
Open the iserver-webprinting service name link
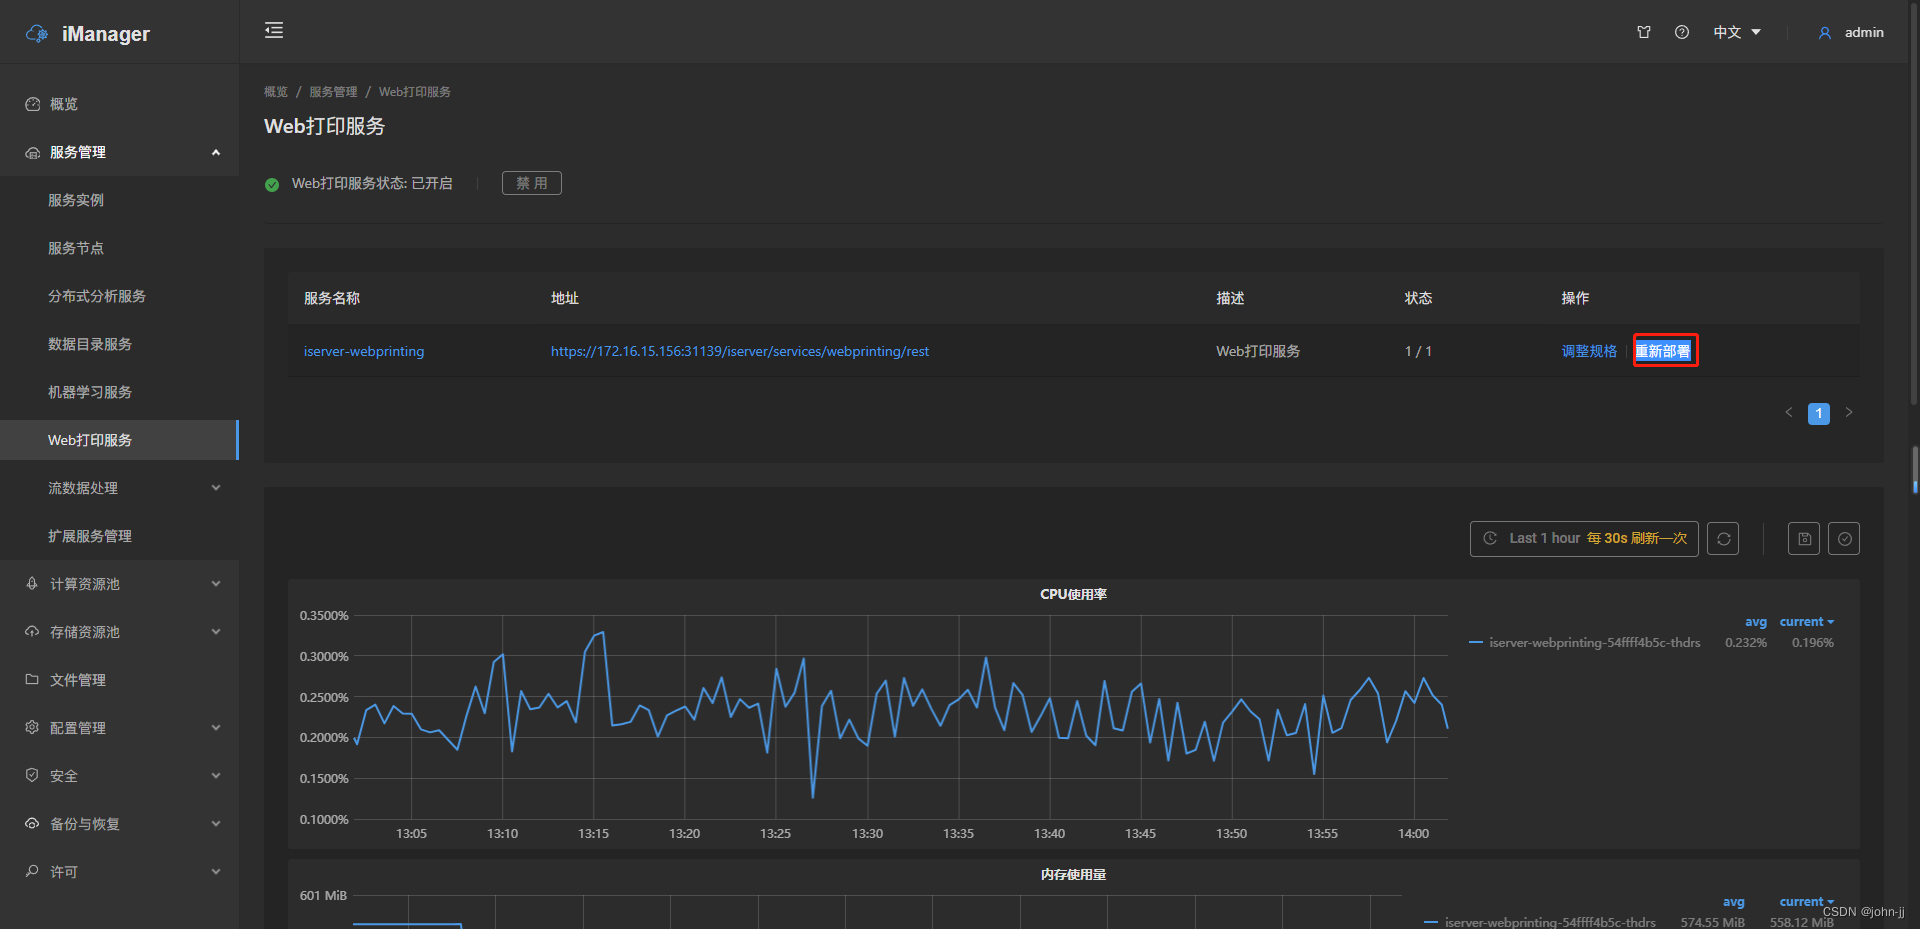364,351
